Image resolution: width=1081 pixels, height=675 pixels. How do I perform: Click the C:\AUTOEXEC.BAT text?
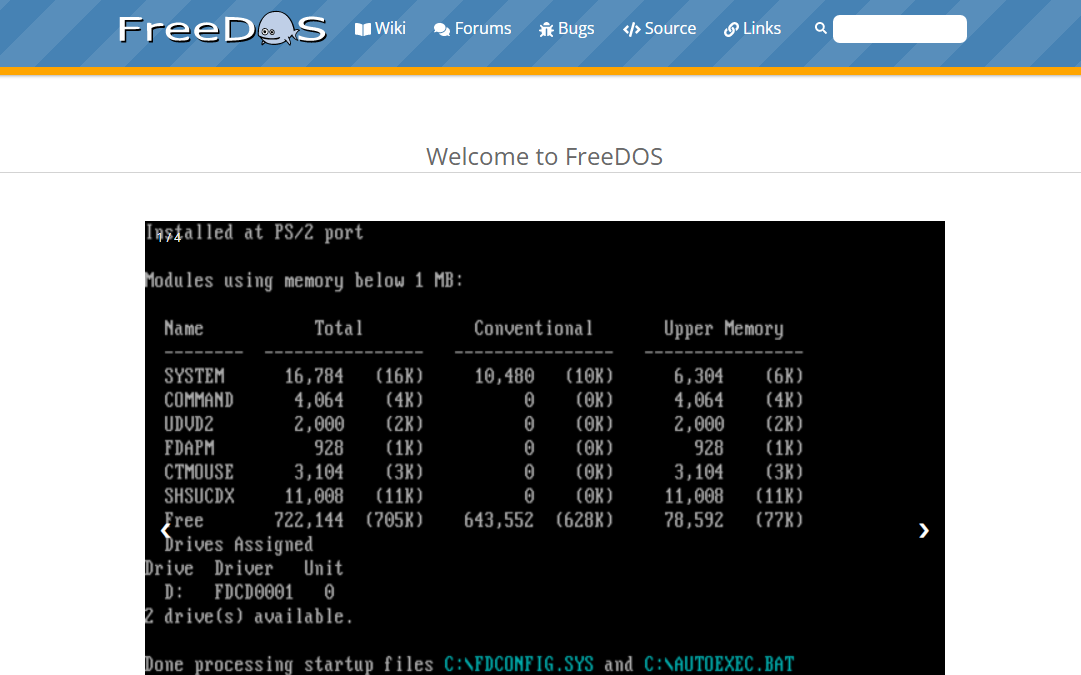click(719, 665)
